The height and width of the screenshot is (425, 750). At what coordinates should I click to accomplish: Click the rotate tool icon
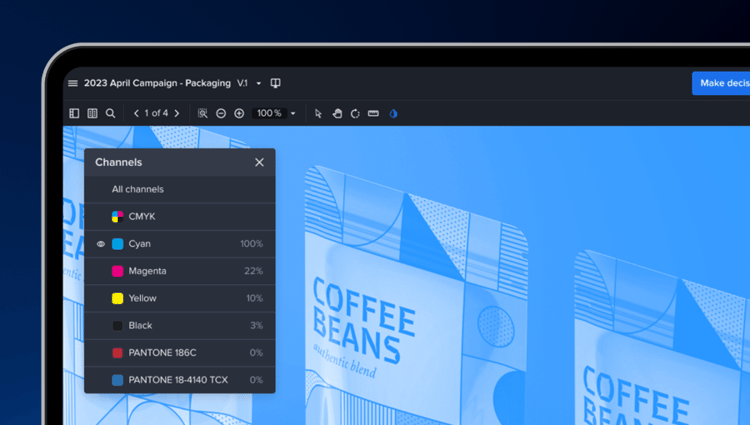pyautogui.click(x=355, y=114)
